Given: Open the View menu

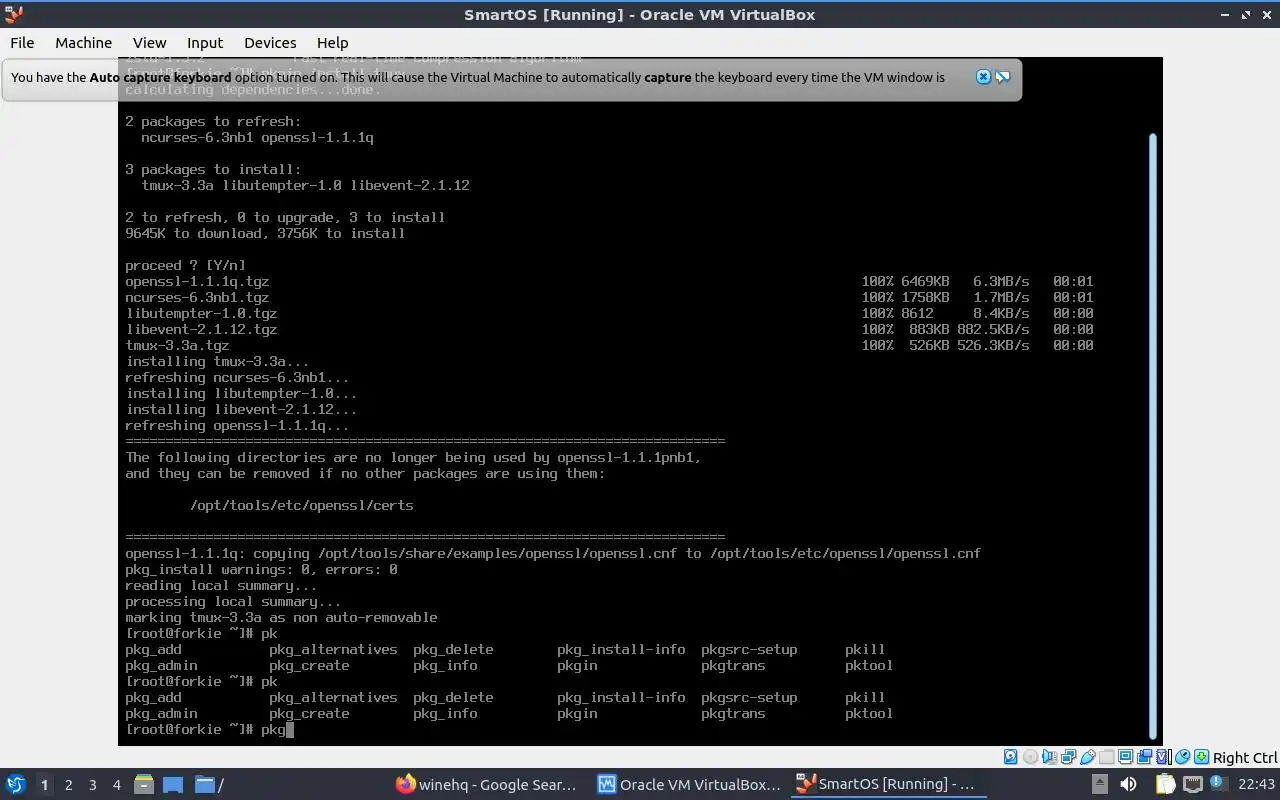Looking at the screenshot, I should (x=149, y=42).
